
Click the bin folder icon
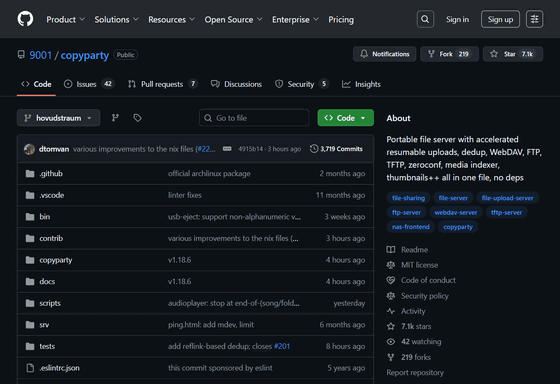click(x=30, y=217)
